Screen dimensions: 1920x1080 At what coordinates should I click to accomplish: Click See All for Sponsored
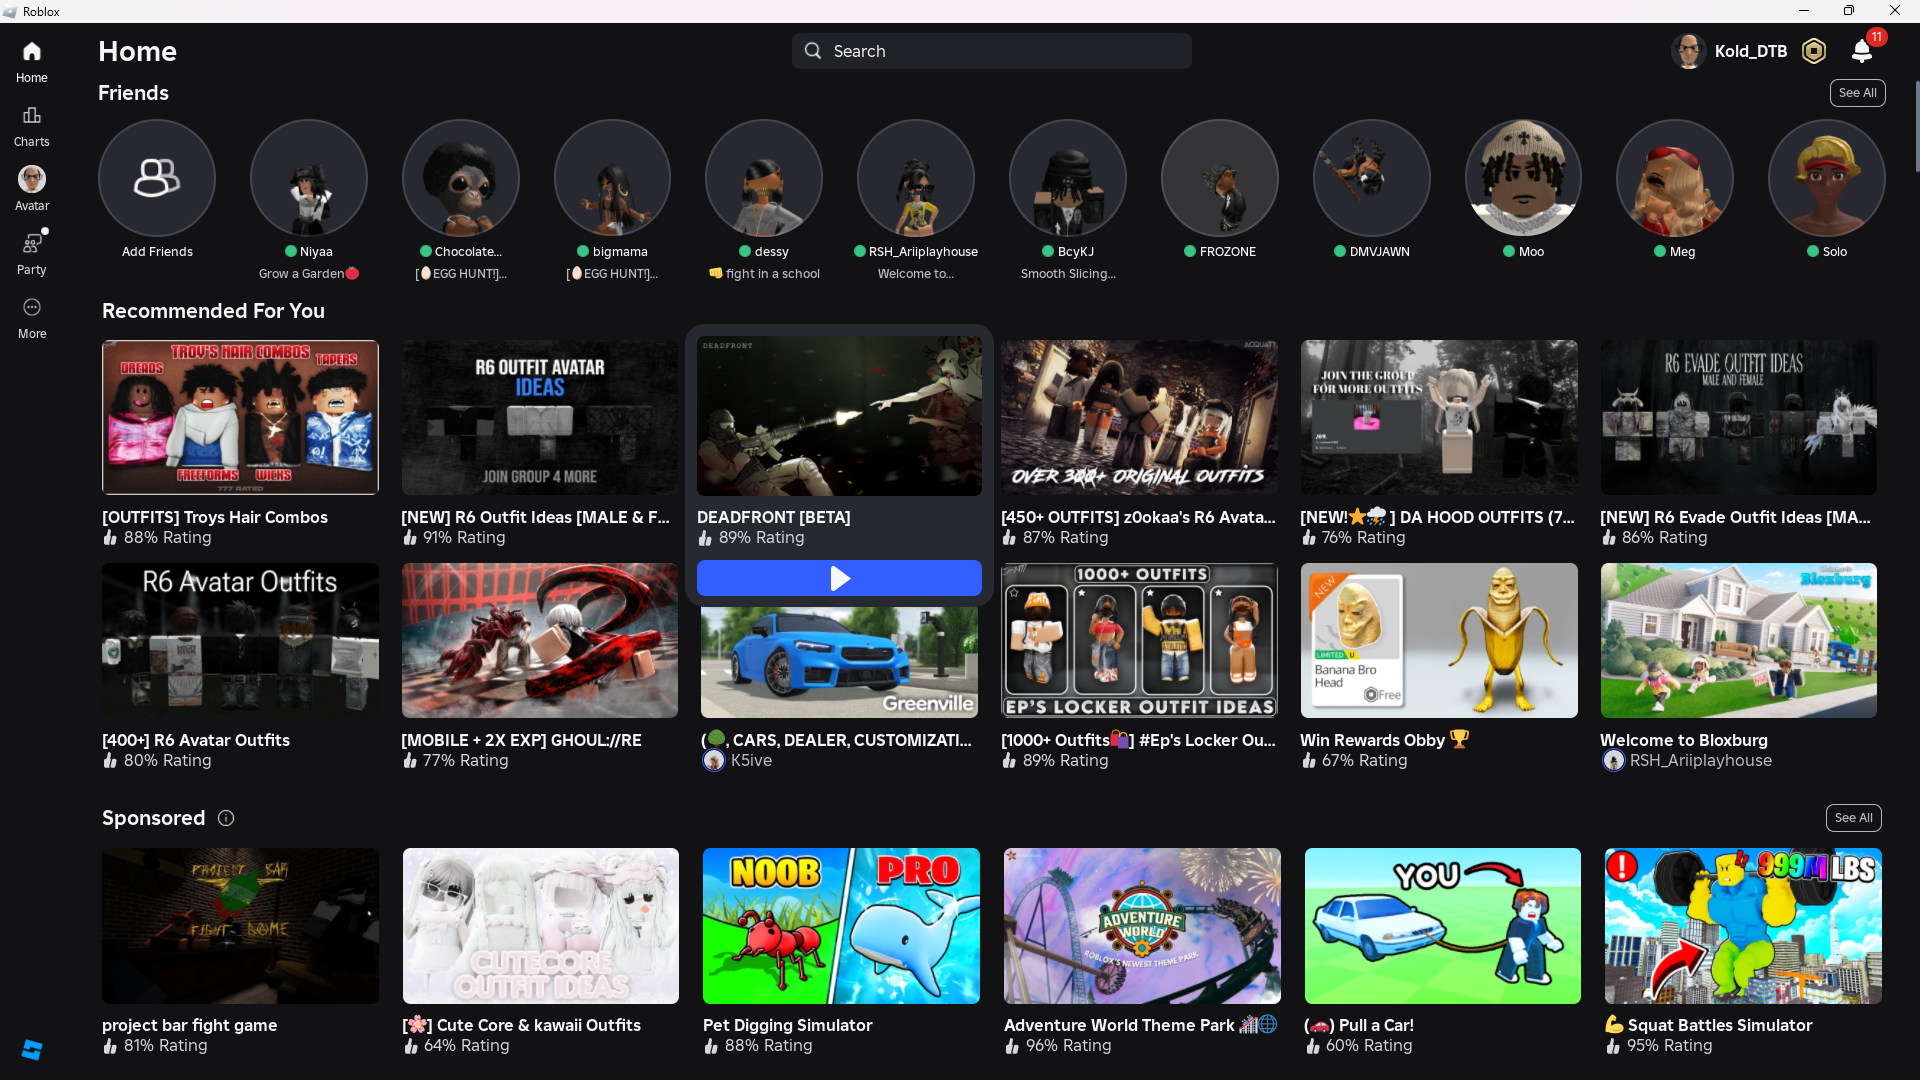[x=1853, y=818]
